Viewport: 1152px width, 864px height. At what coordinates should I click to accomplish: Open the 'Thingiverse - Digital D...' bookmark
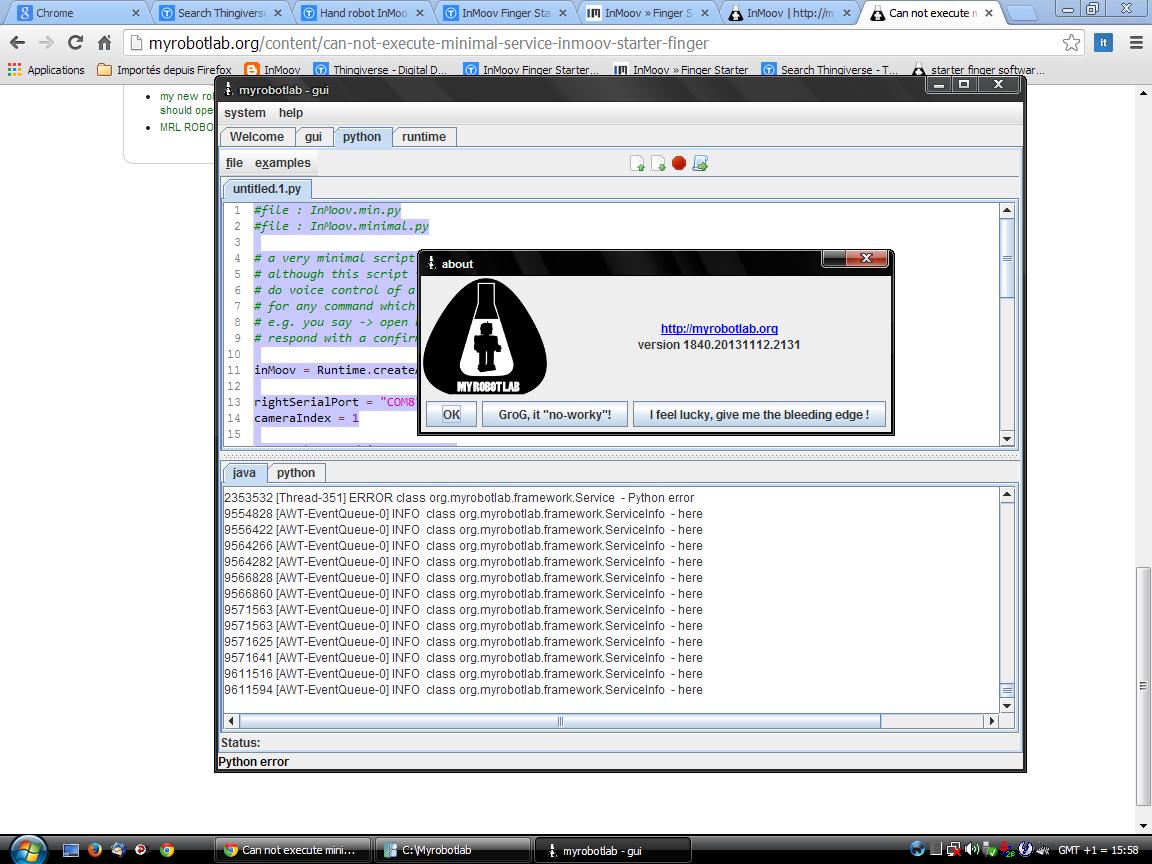[x=381, y=70]
